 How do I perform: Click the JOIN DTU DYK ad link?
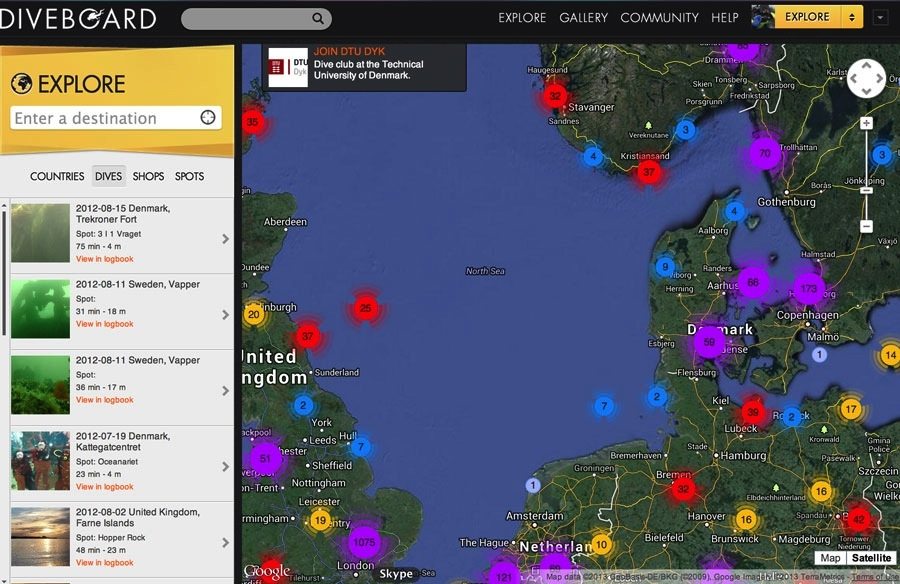349,51
